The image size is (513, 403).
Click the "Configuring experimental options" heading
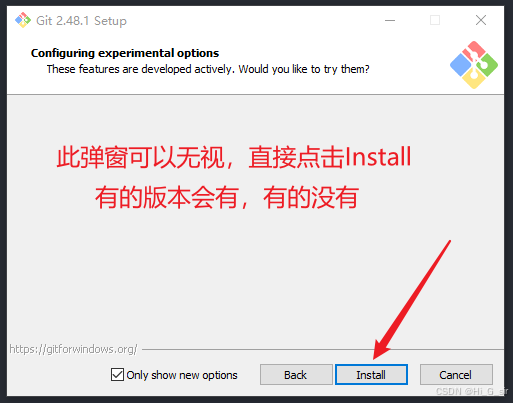[x=125, y=53]
